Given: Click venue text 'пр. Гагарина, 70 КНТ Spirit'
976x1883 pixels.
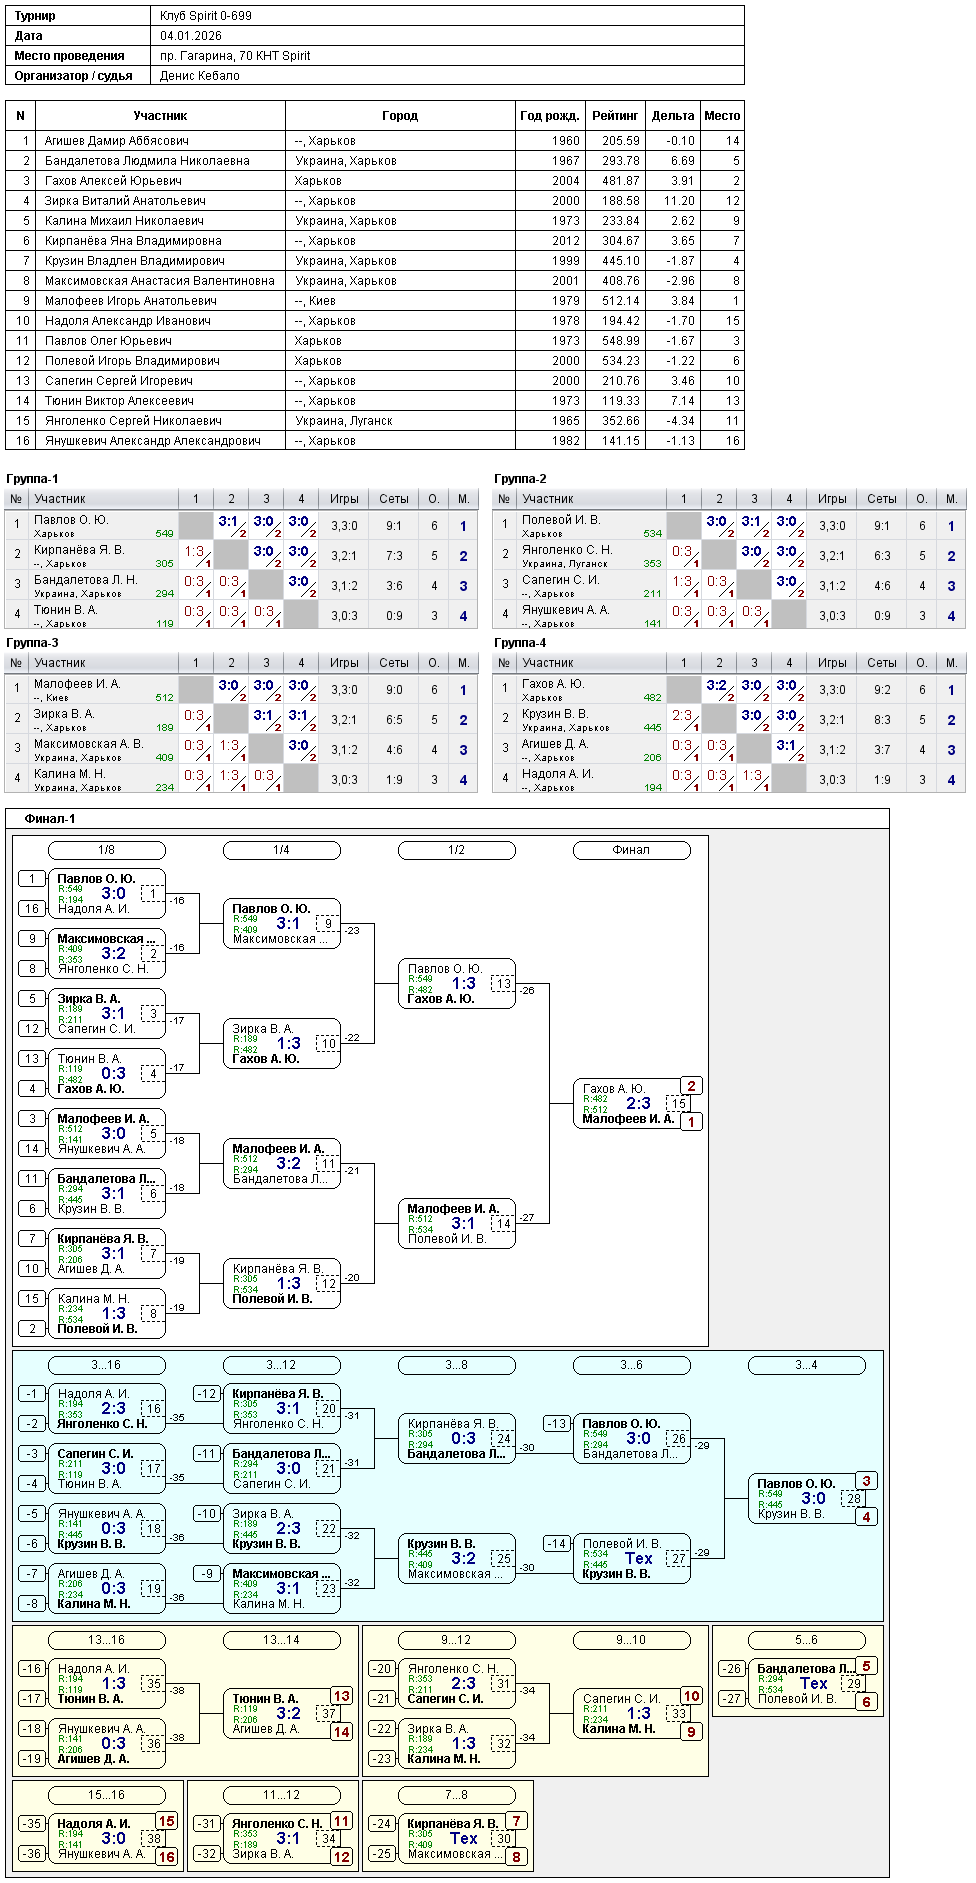Looking at the screenshot, I should tap(235, 56).
